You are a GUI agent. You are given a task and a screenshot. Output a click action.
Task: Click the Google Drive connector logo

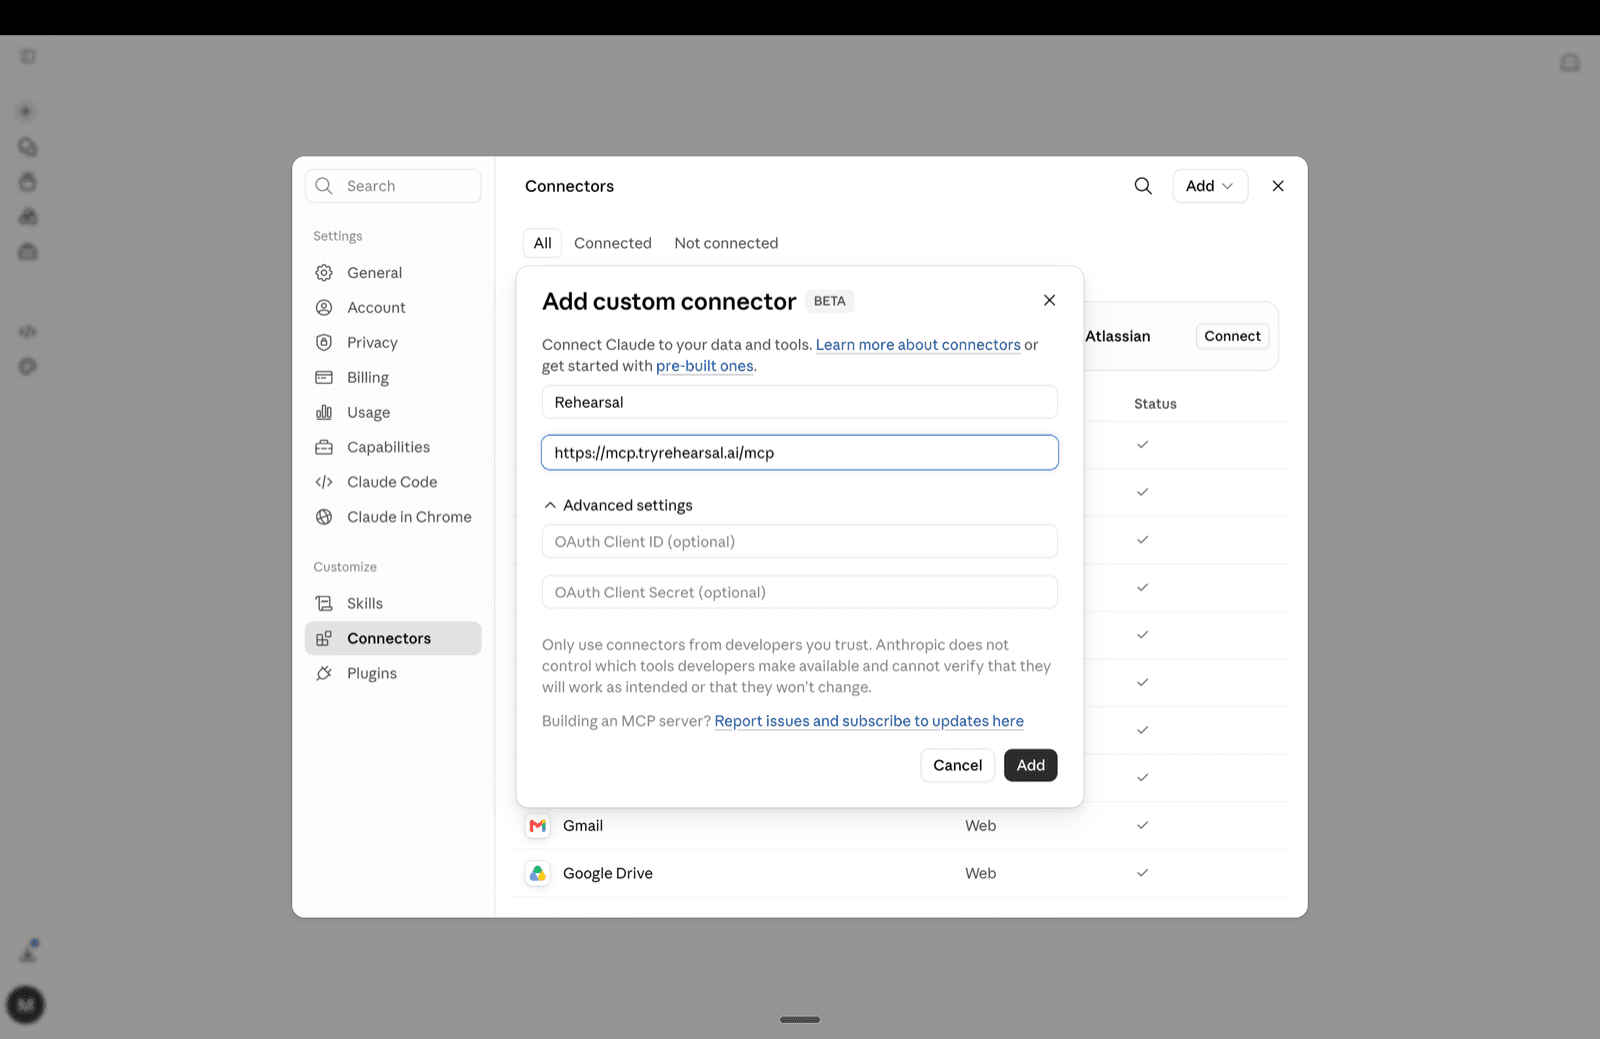[538, 874]
